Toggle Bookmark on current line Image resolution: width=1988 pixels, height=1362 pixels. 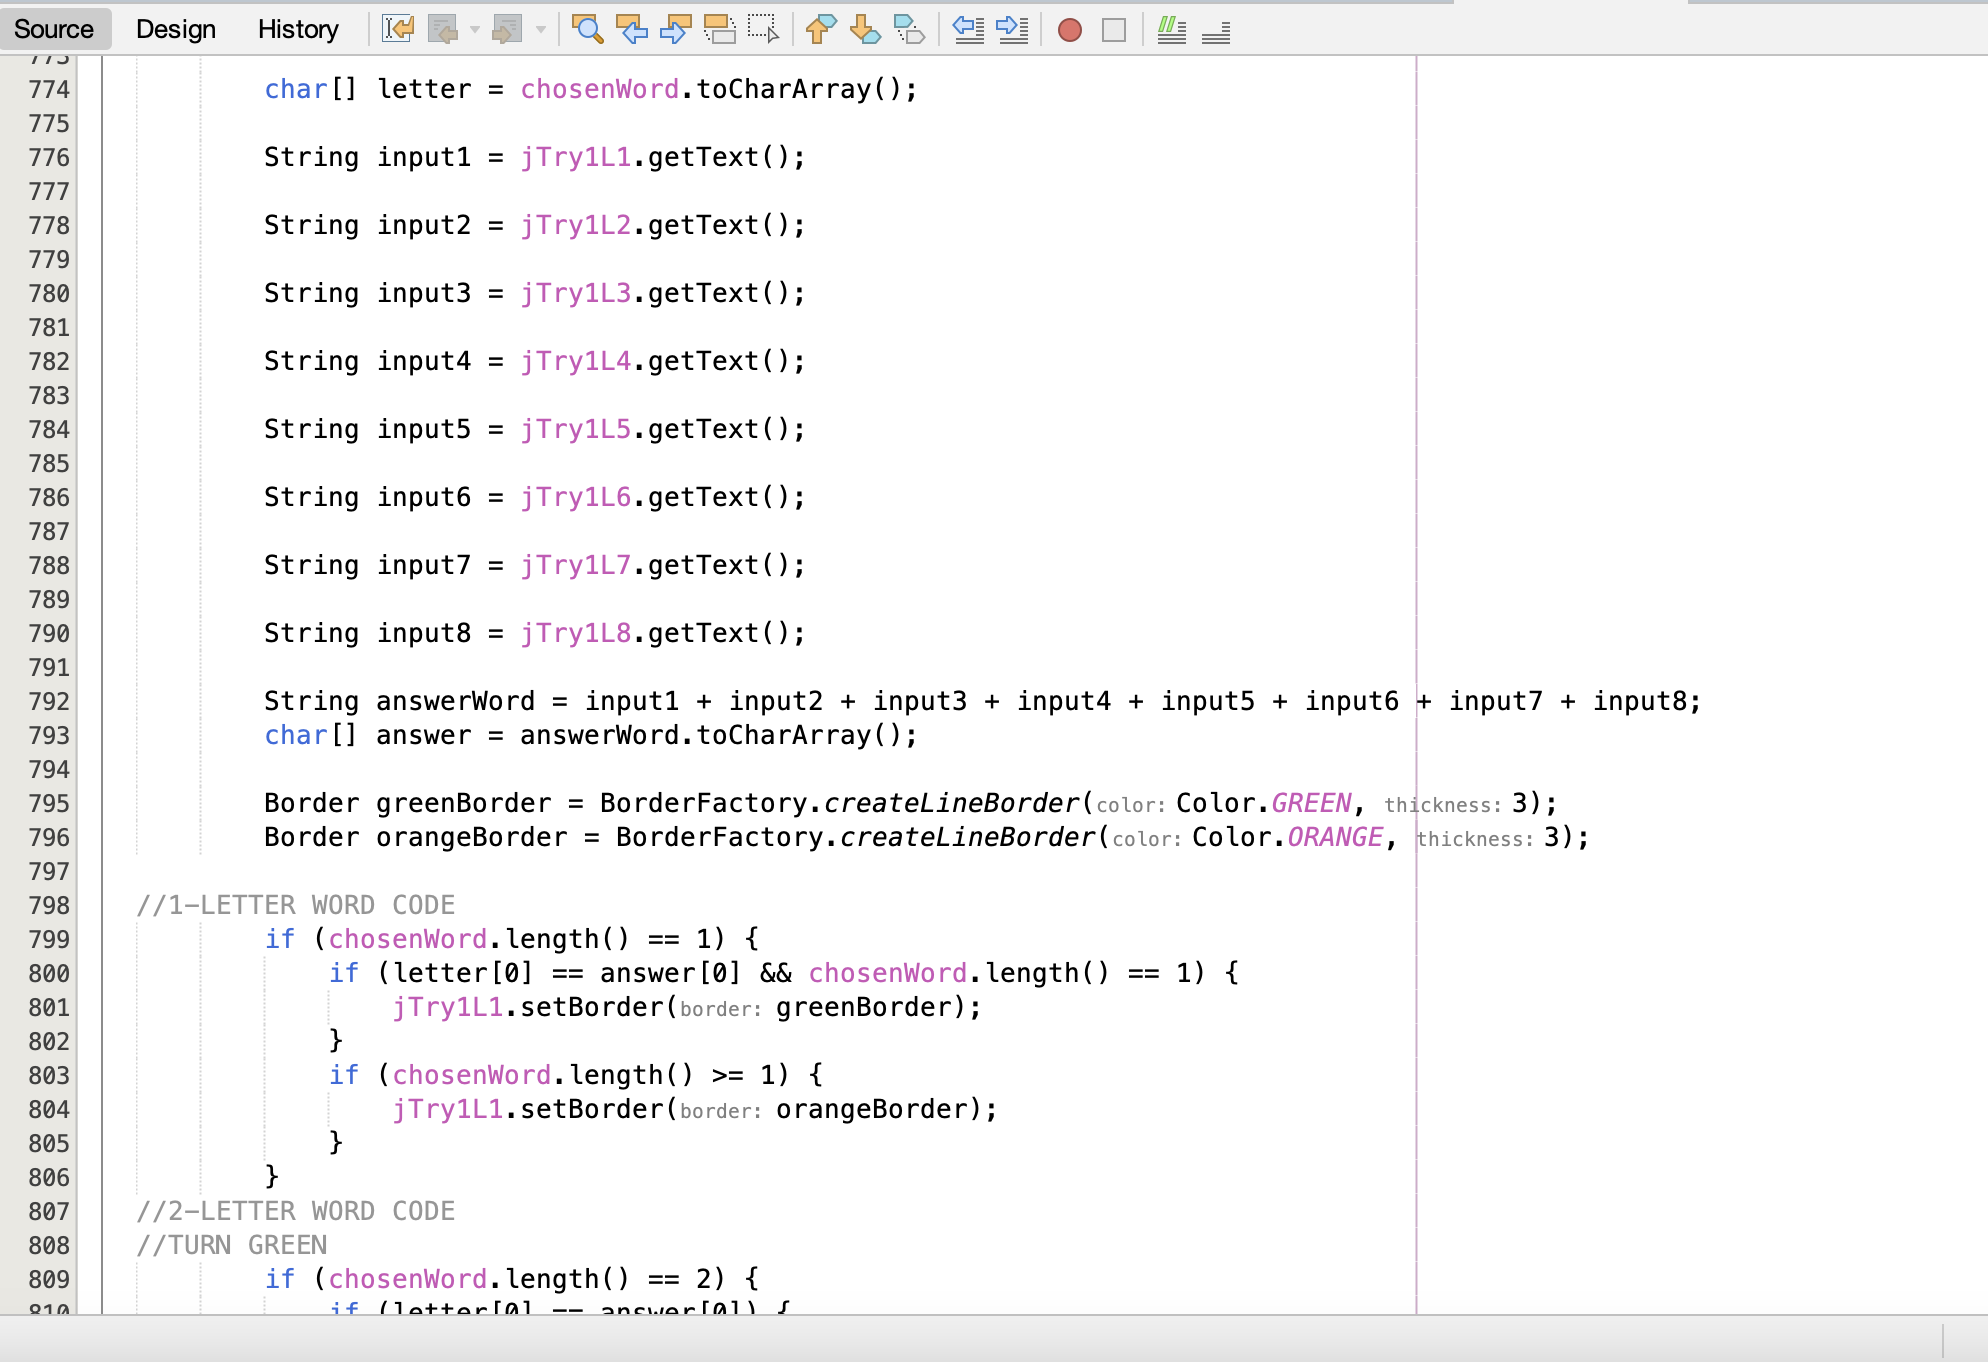coord(908,30)
